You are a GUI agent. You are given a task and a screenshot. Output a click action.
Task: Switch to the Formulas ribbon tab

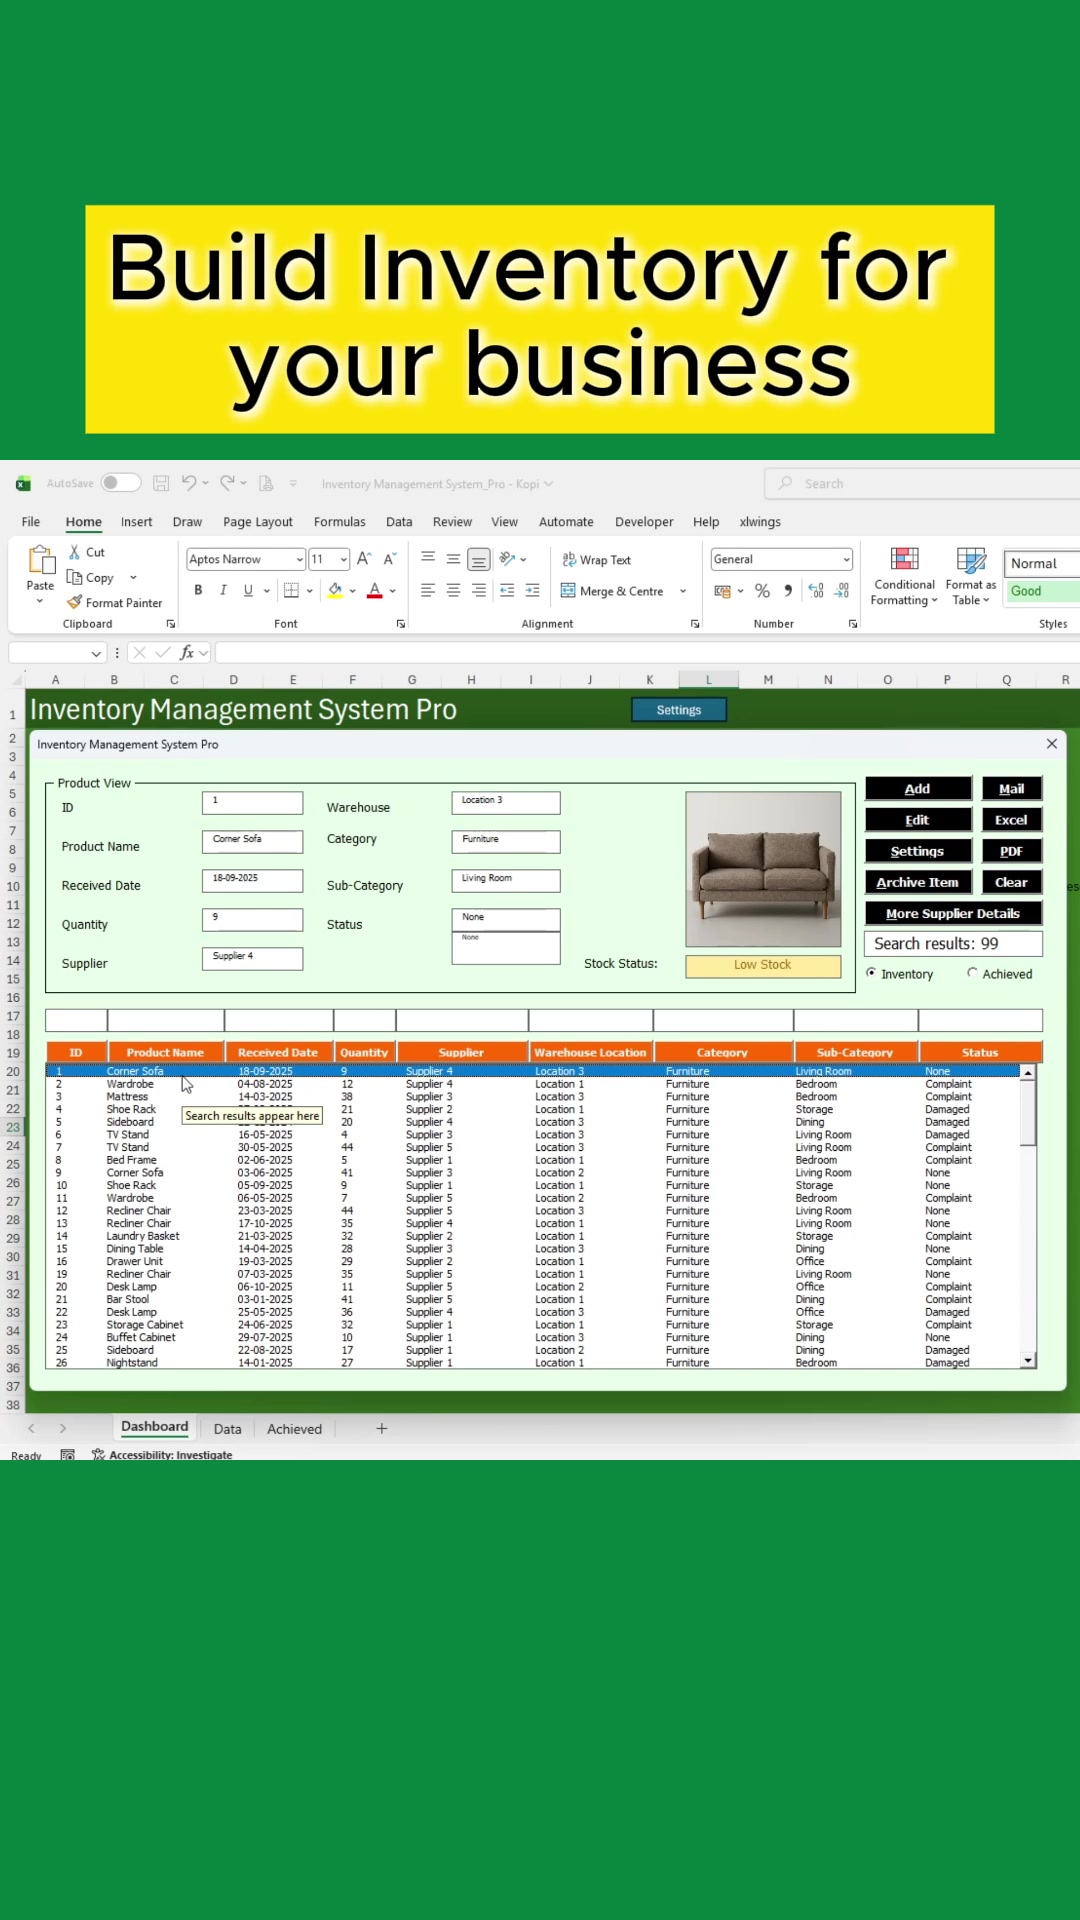(340, 522)
